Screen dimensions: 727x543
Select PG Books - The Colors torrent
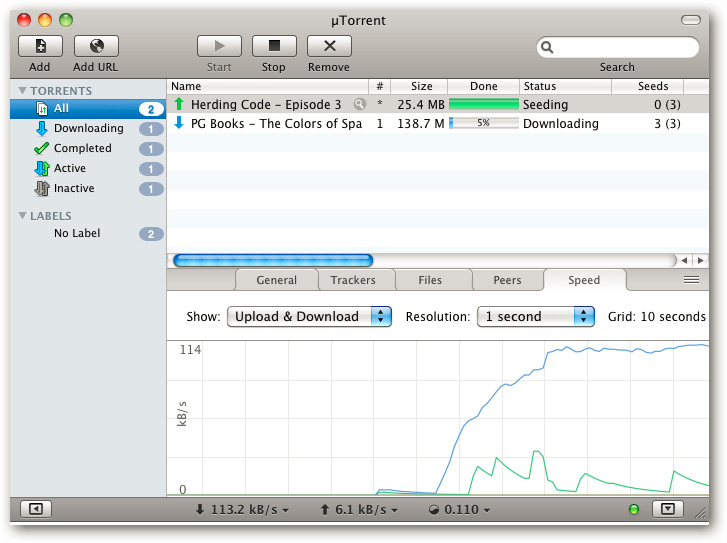pyautogui.click(x=438, y=124)
